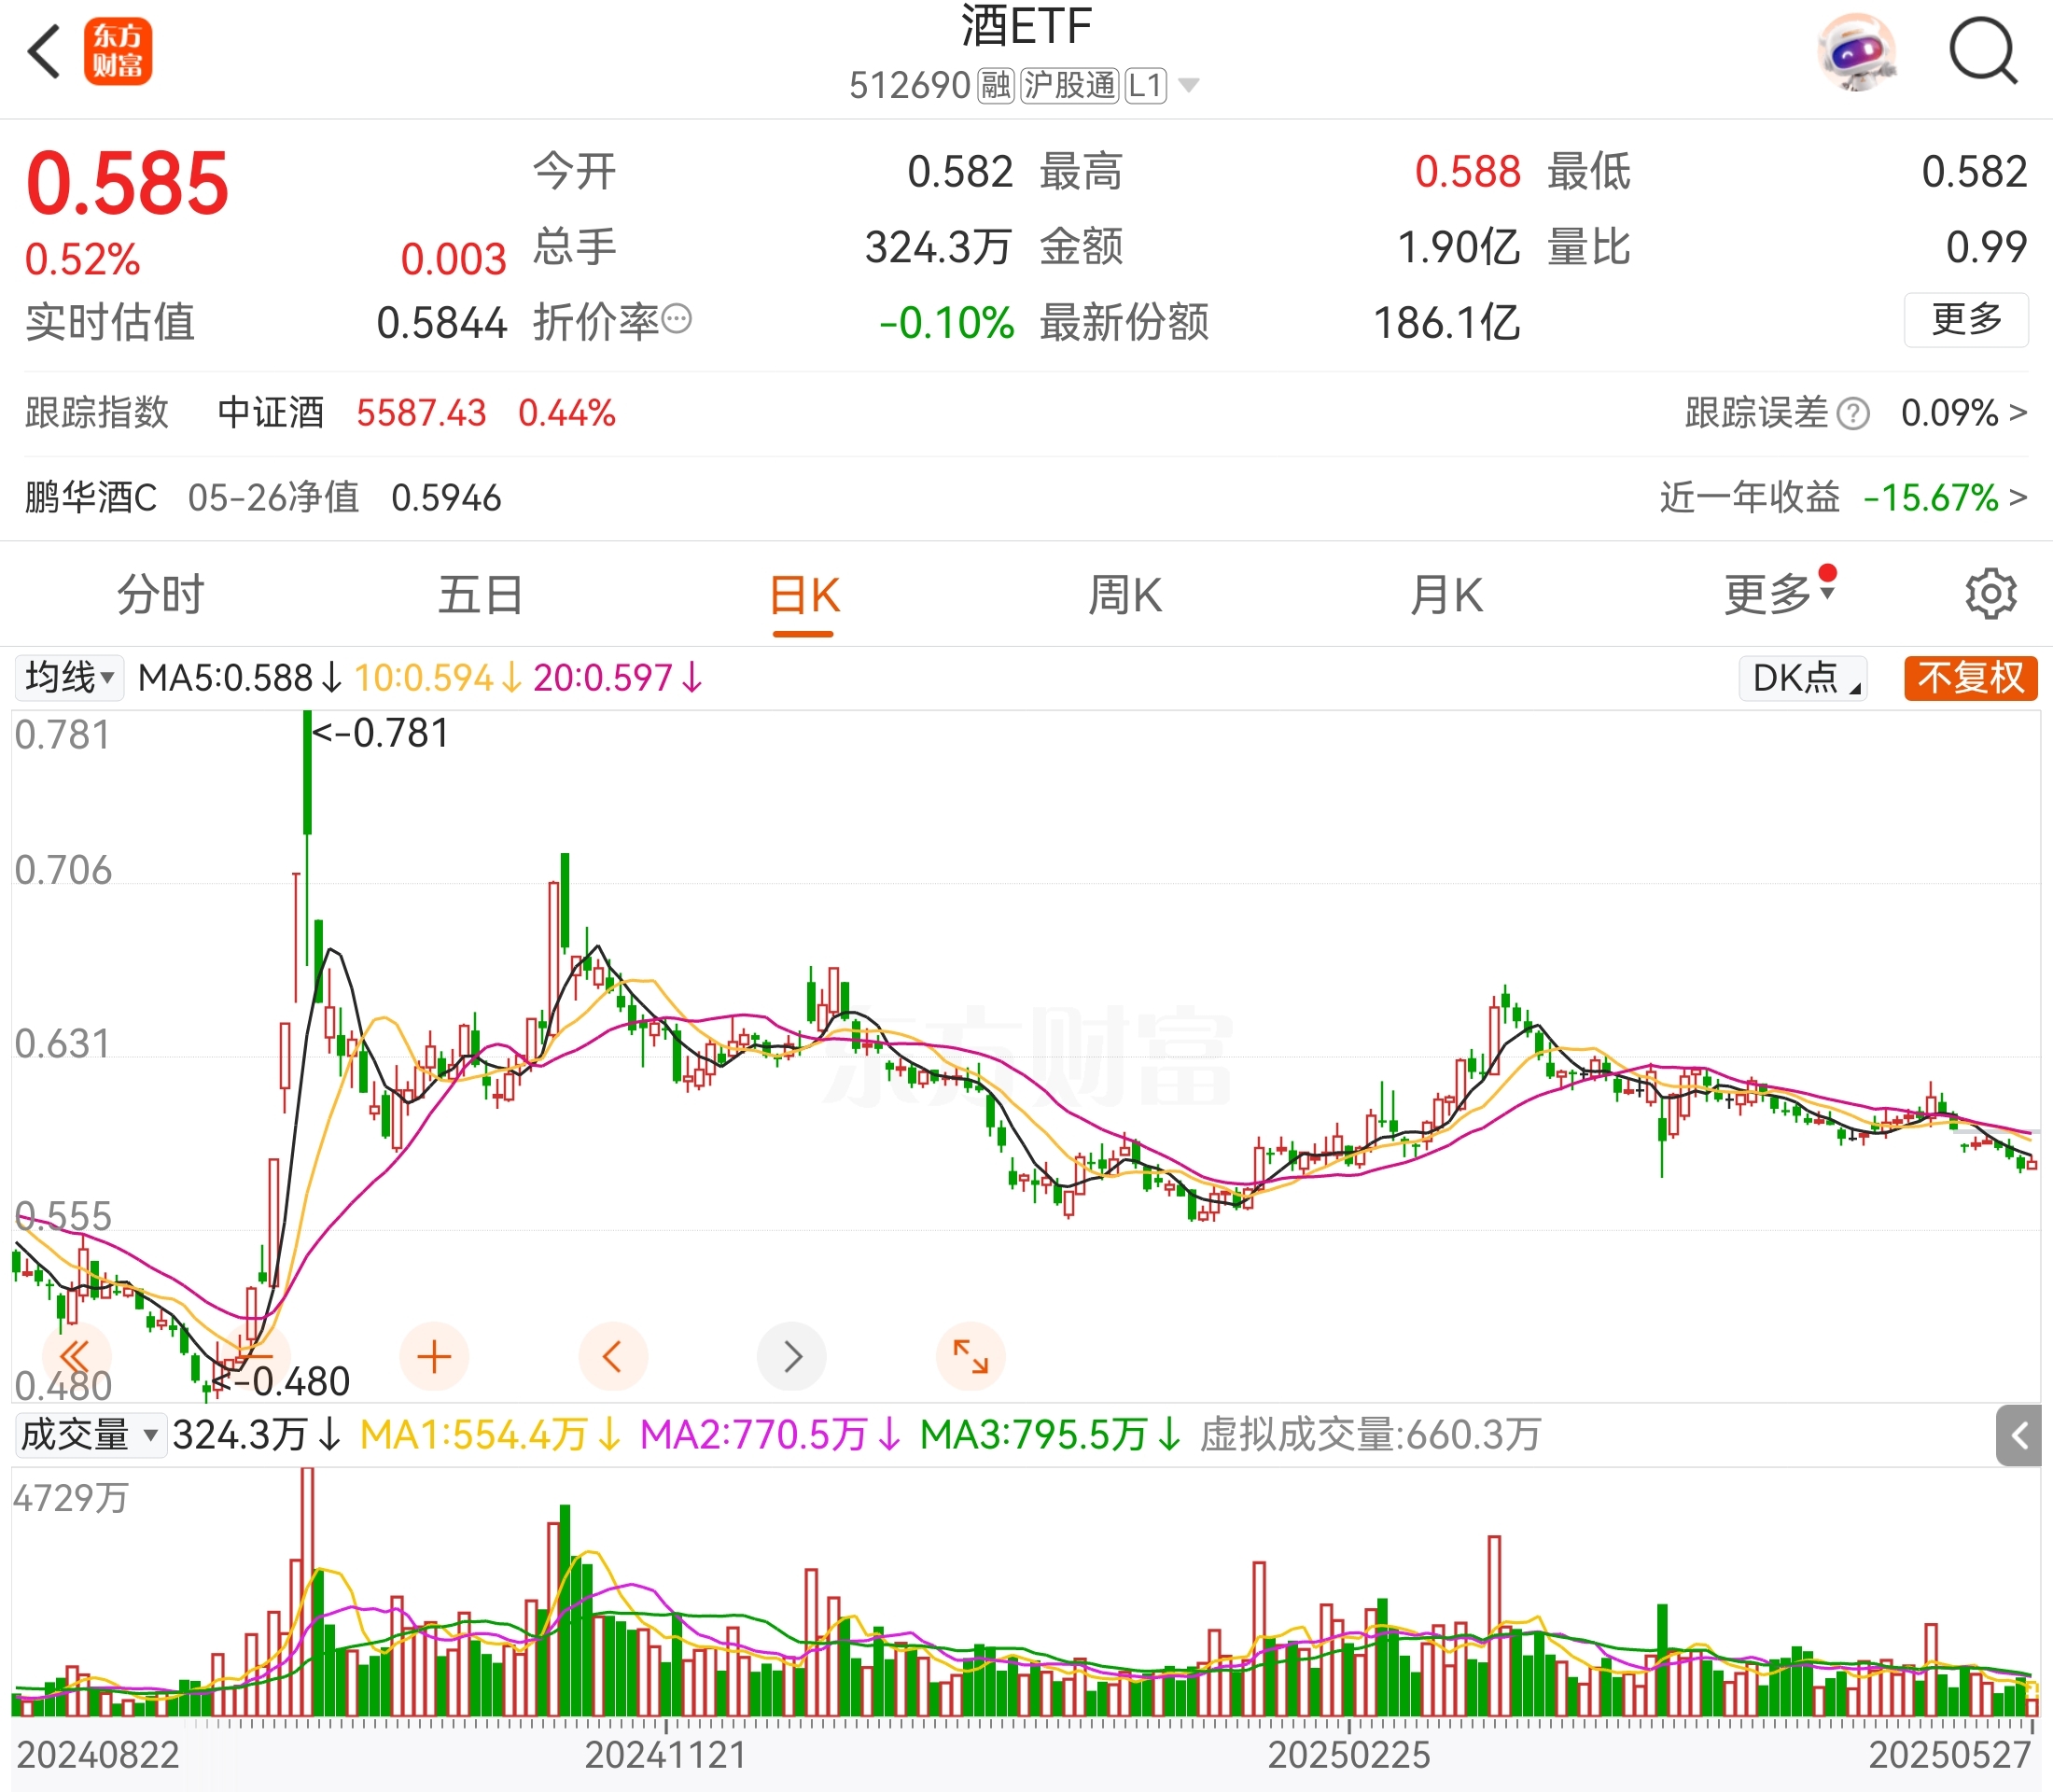Open chart settings gear icon
This screenshot has height=1792, width=2053.
coord(1991,595)
